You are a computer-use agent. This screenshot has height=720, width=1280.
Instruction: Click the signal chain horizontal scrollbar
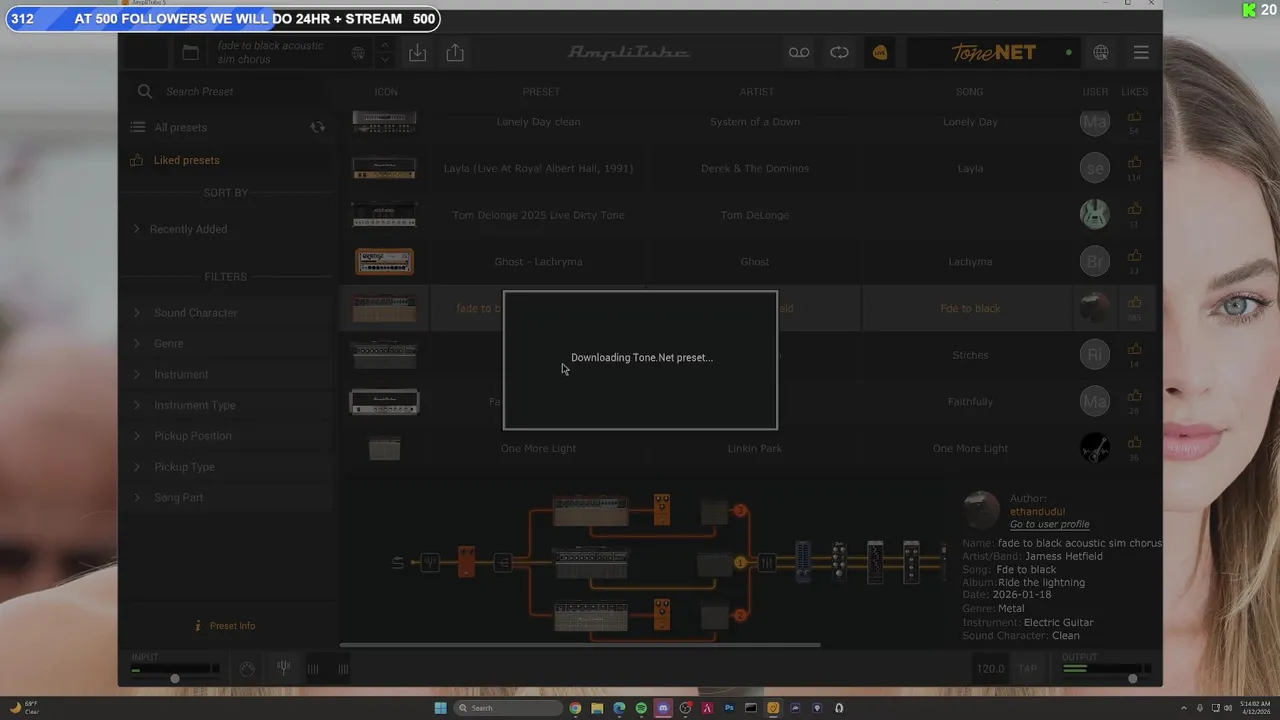pyautogui.click(x=580, y=645)
